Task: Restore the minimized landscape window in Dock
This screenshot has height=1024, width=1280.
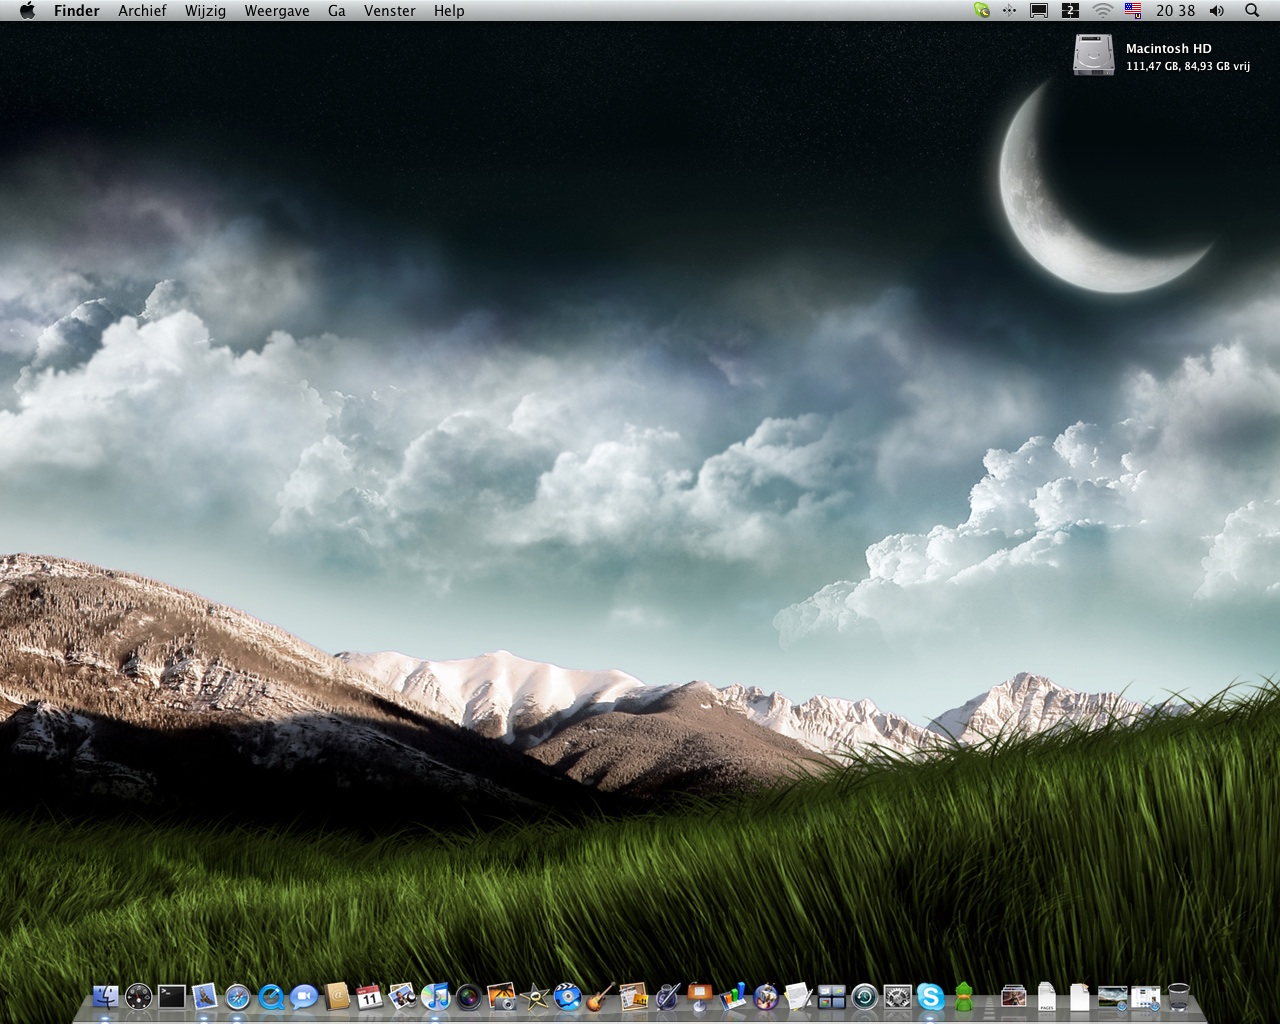Action: pos(1113,996)
